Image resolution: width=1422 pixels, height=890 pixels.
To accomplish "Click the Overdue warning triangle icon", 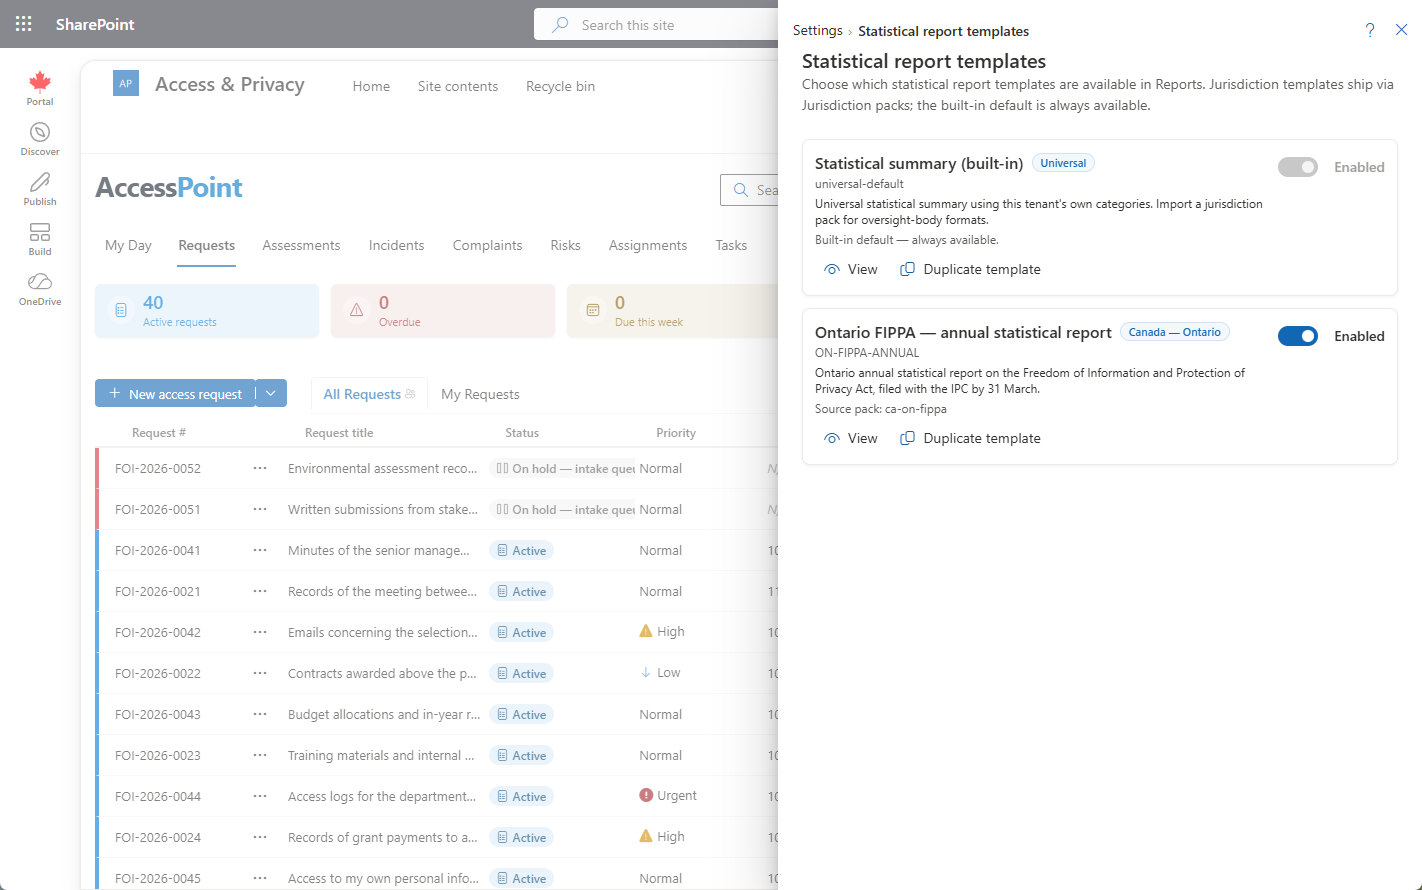I will 357,311.
